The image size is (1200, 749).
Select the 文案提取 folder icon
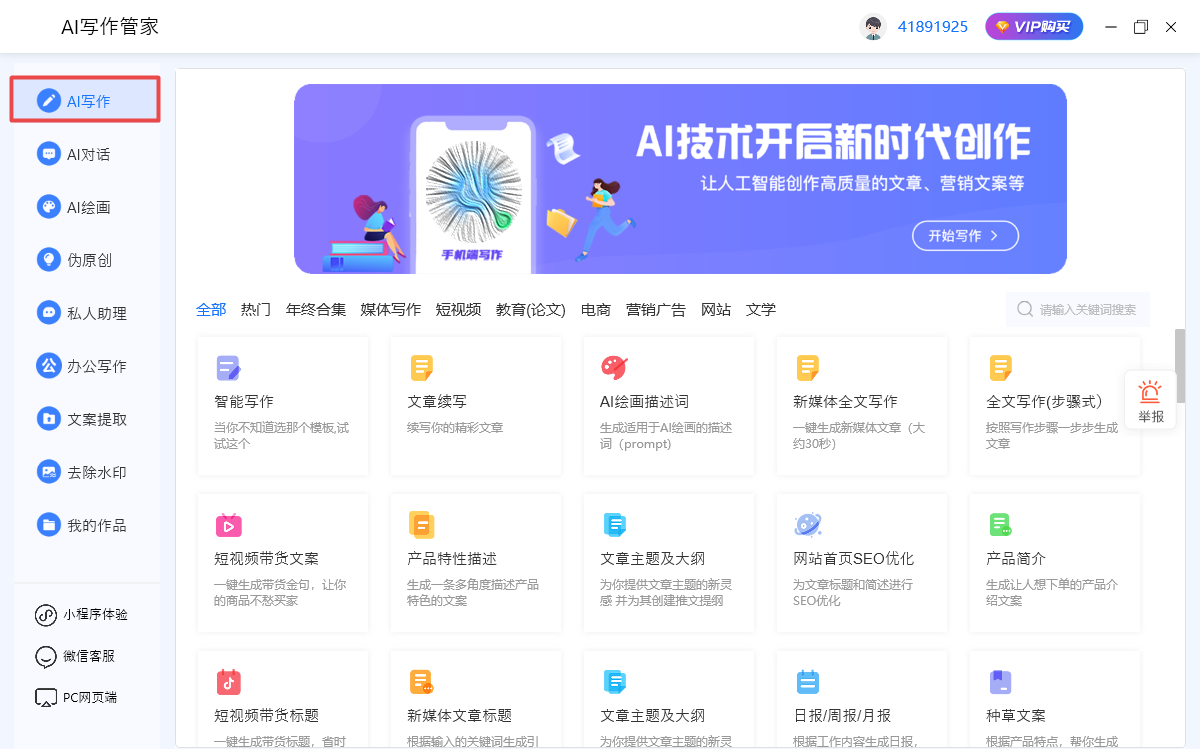coord(48,419)
